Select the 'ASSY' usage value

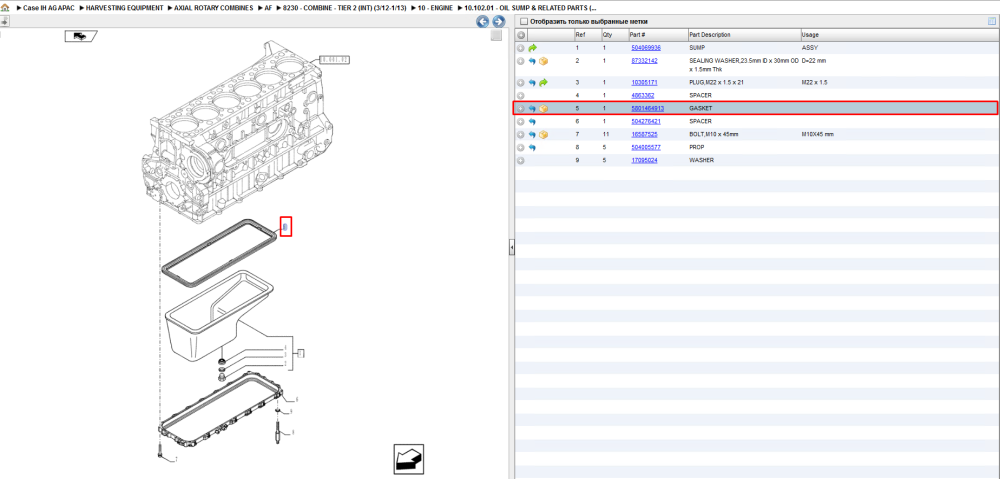[810, 48]
